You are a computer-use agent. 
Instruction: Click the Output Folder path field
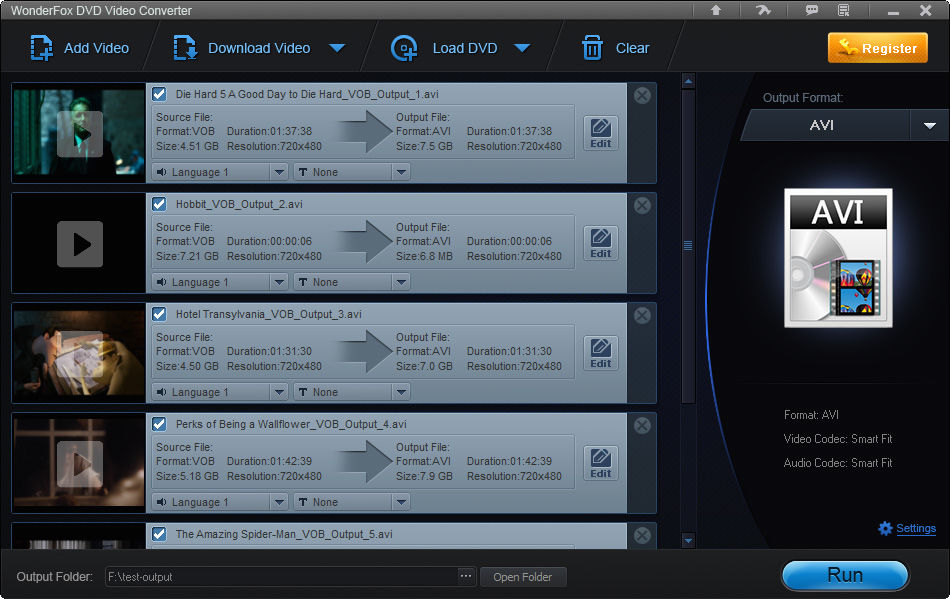pos(282,577)
